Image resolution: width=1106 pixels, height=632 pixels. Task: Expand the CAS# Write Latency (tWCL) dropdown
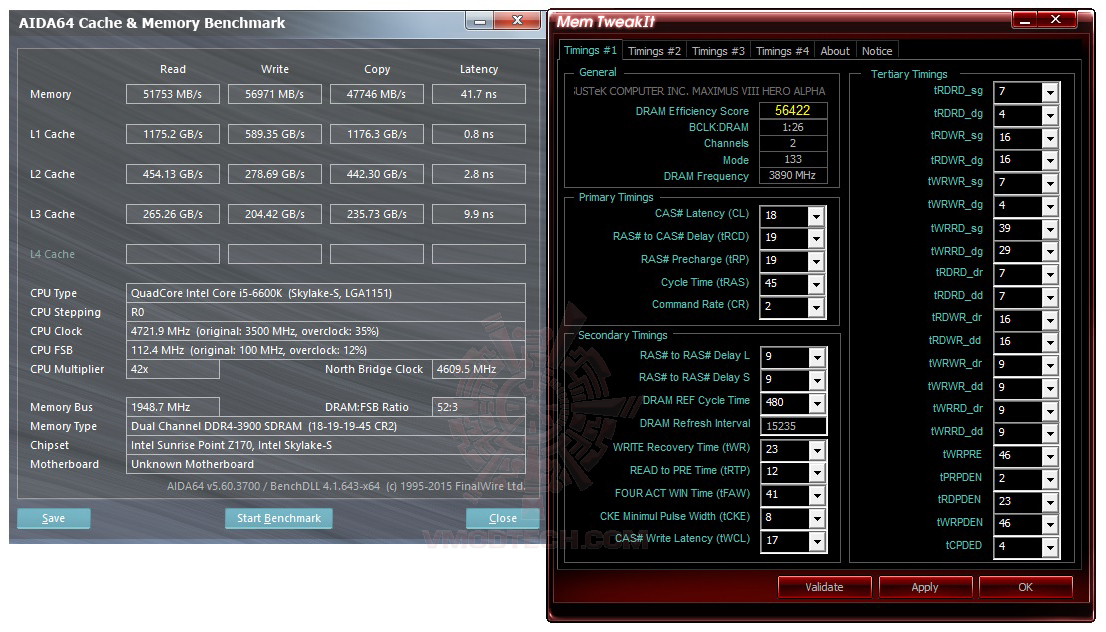click(817, 541)
